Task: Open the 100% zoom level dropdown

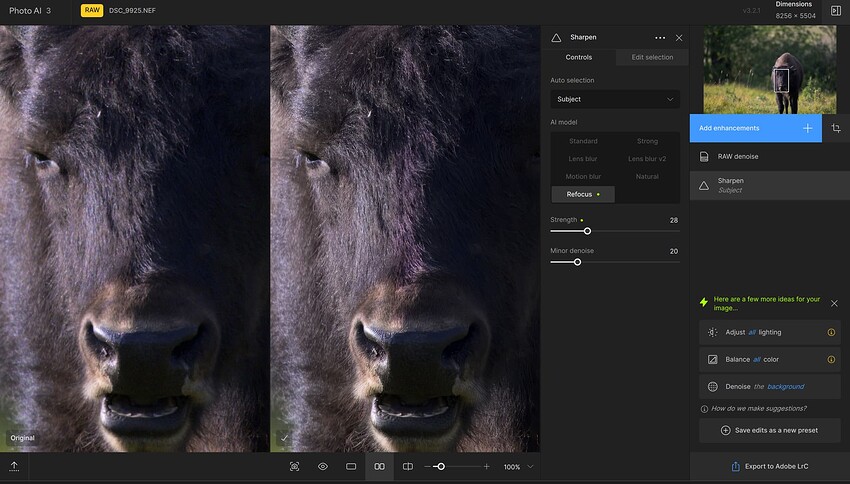Action: [x=518, y=467]
